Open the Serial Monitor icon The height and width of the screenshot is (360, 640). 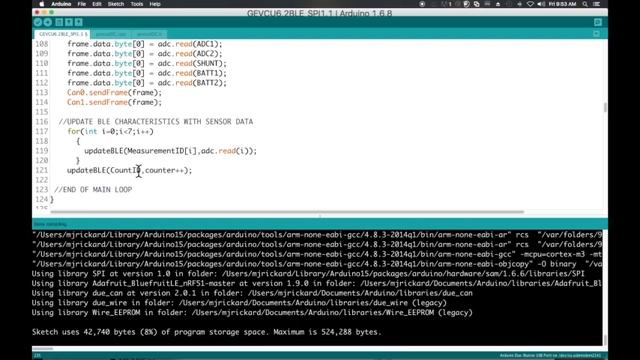pos(598,22)
